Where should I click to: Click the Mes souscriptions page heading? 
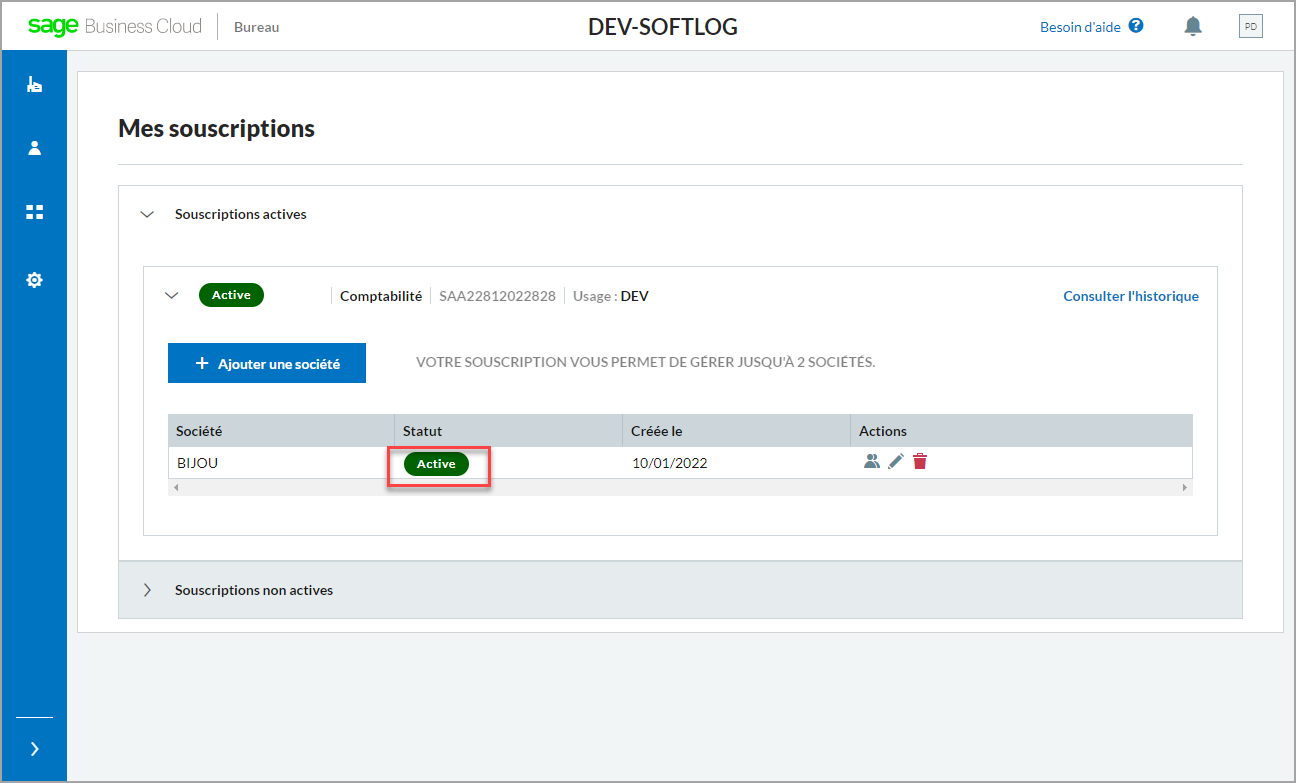click(x=216, y=128)
